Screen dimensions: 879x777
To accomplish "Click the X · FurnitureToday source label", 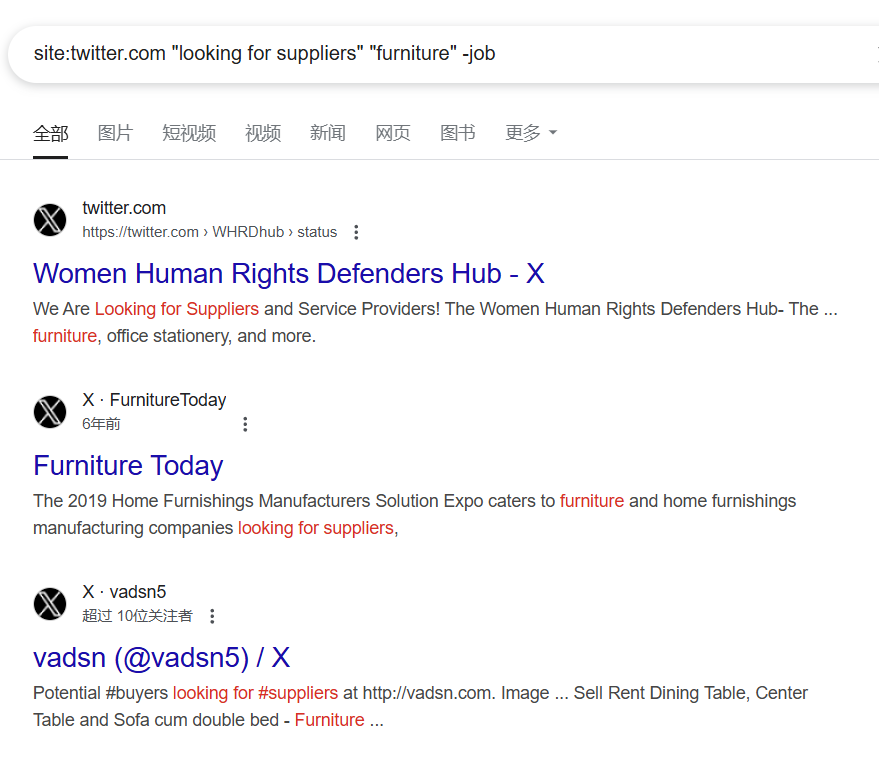I will (154, 400).
